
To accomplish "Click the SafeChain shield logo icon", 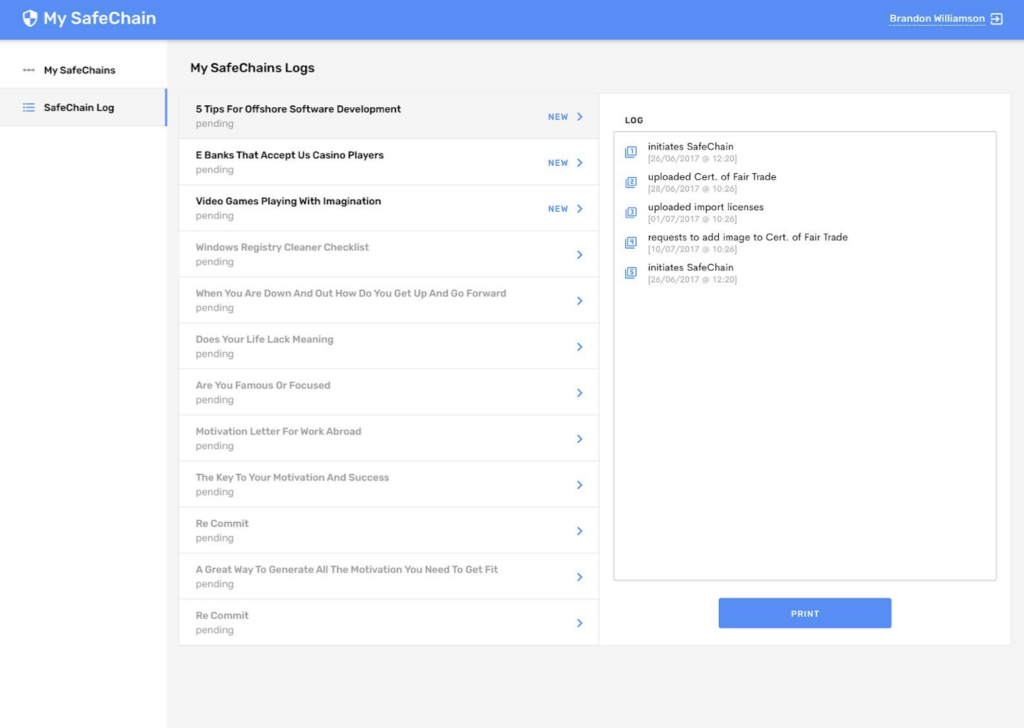I will click(x=30, y=19).
